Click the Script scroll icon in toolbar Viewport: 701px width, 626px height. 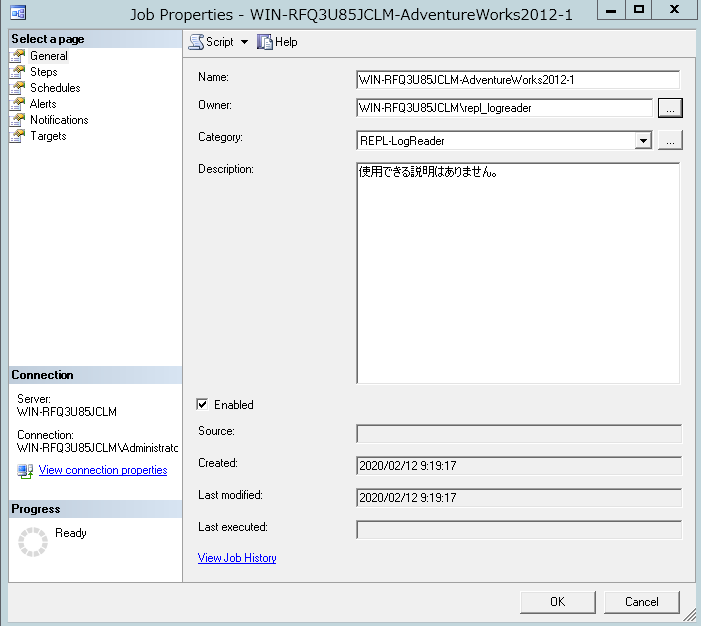tap(196, 42)
